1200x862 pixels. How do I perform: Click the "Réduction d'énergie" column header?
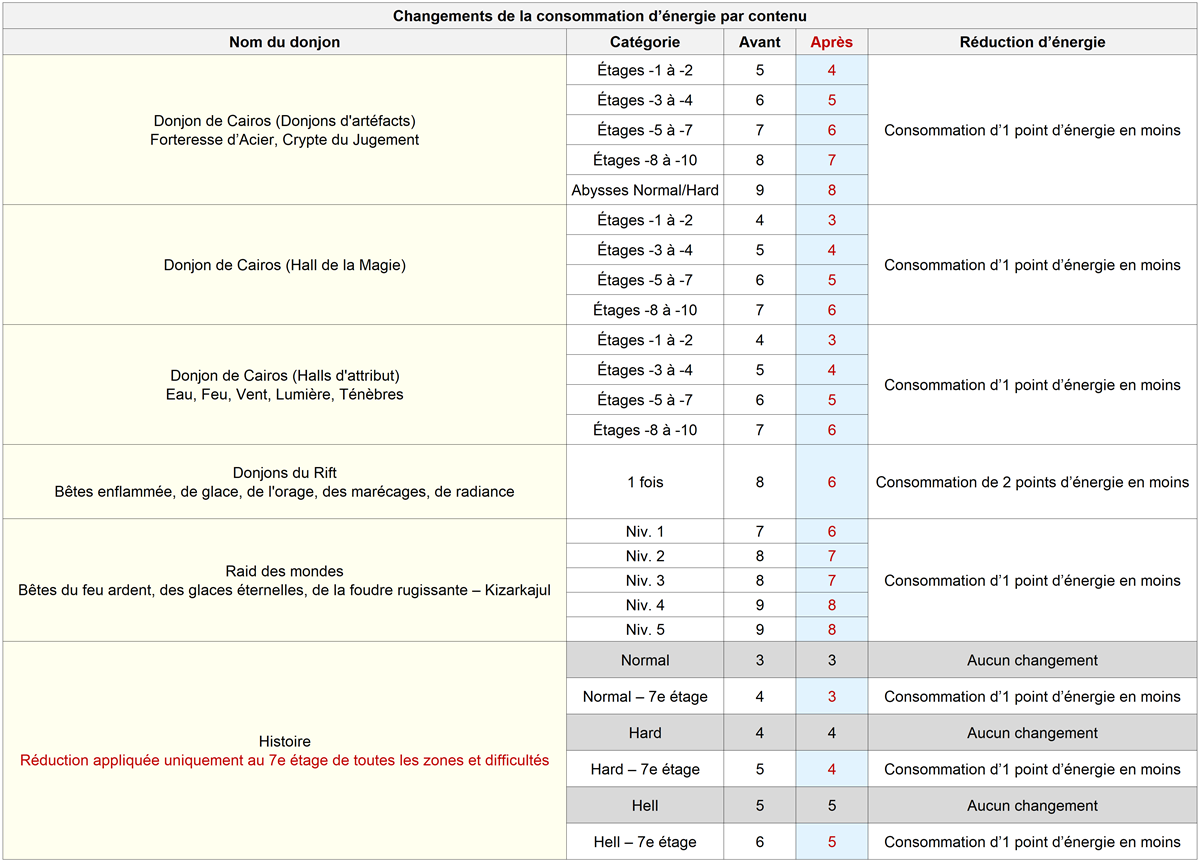[1032, 42]
